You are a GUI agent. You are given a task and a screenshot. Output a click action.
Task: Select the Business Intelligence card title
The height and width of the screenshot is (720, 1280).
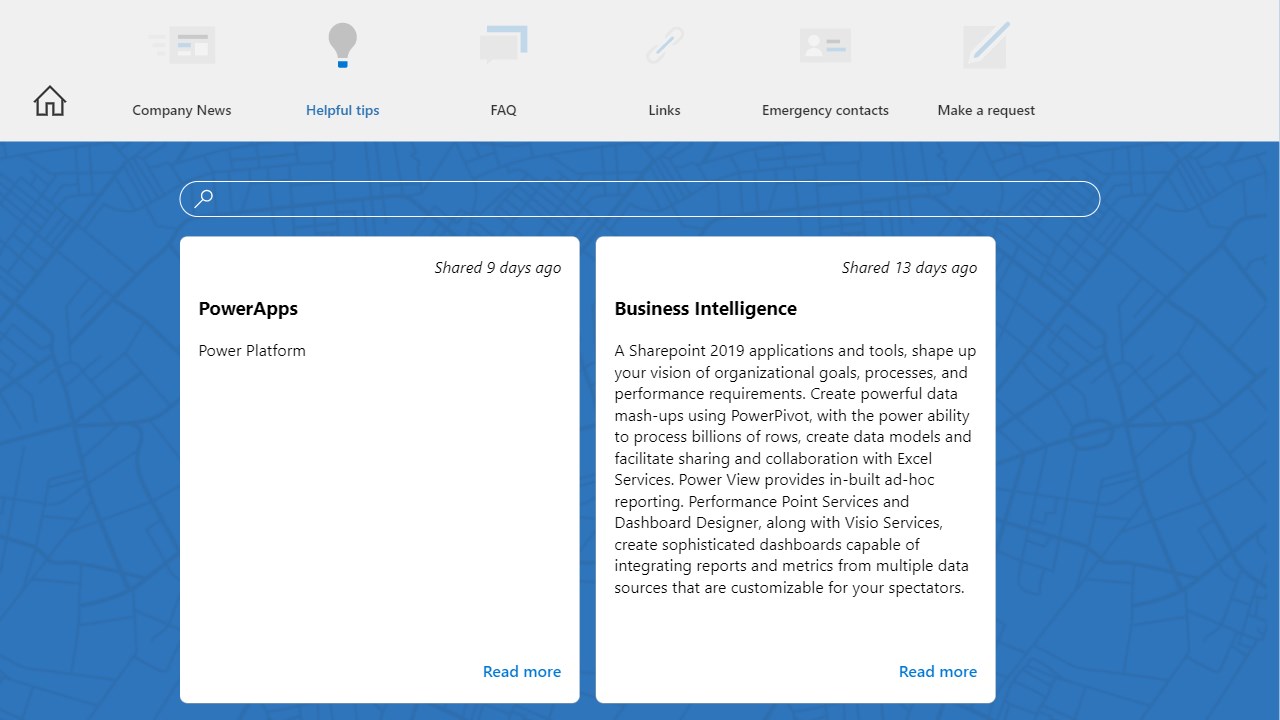point(705,309)
